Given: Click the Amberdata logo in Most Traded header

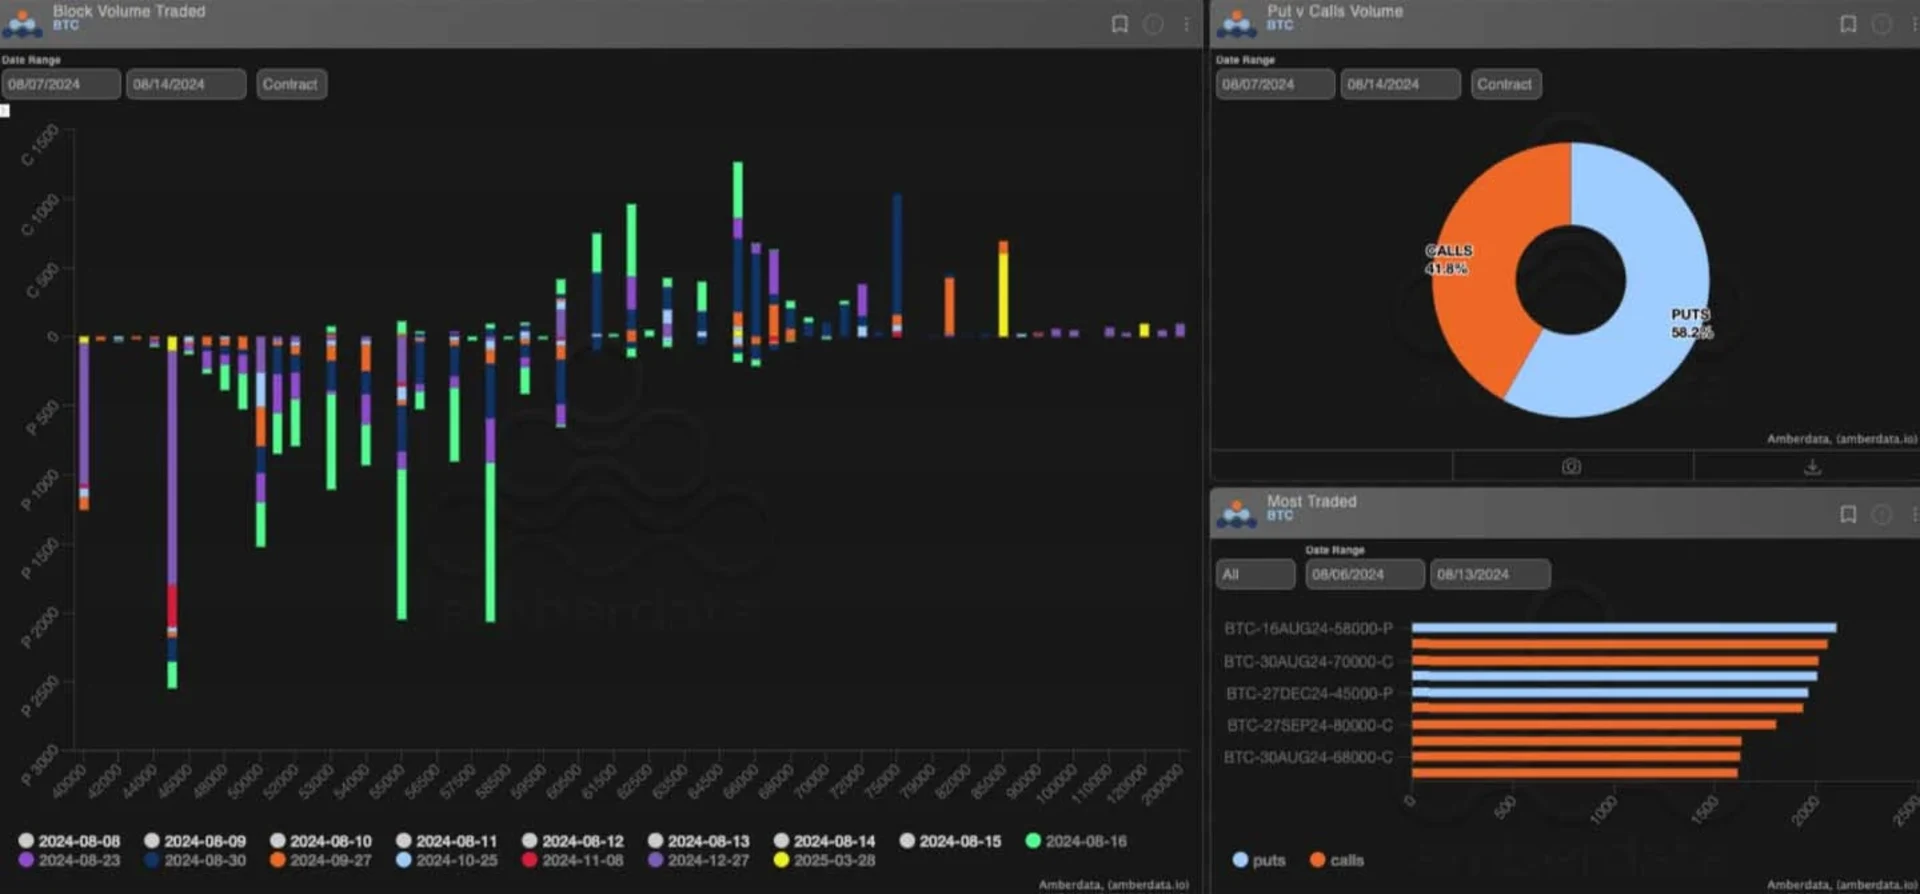Looking at the screenshot, I should pyautogui.click(x=1237, y=513).
